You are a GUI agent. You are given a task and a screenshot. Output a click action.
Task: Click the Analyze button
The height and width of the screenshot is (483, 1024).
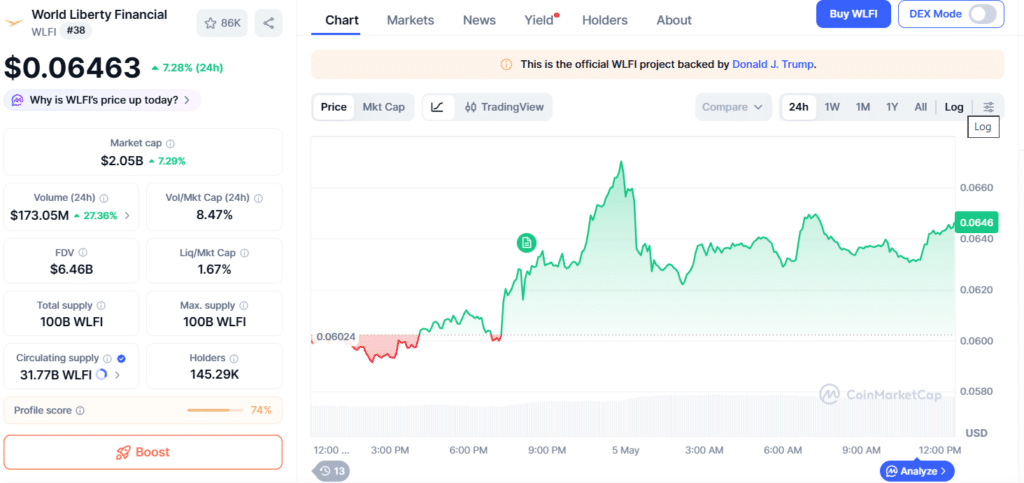(x=917, y=471)
